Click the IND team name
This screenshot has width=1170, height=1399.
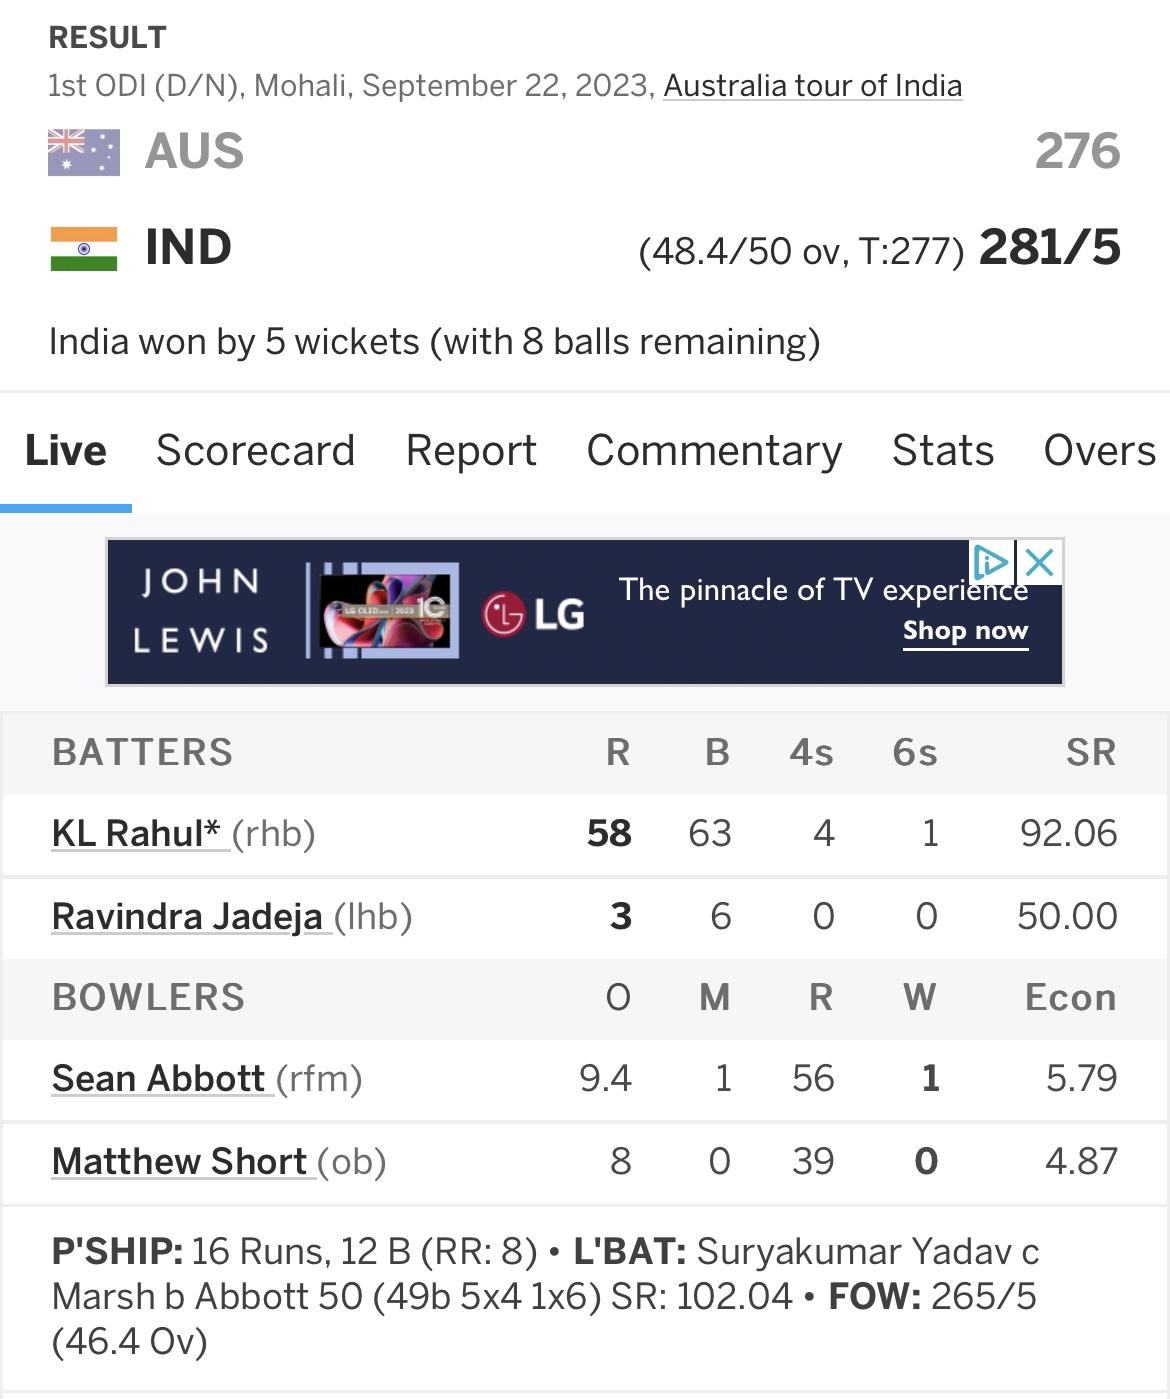pyautogui.click(x=188, y=247)
